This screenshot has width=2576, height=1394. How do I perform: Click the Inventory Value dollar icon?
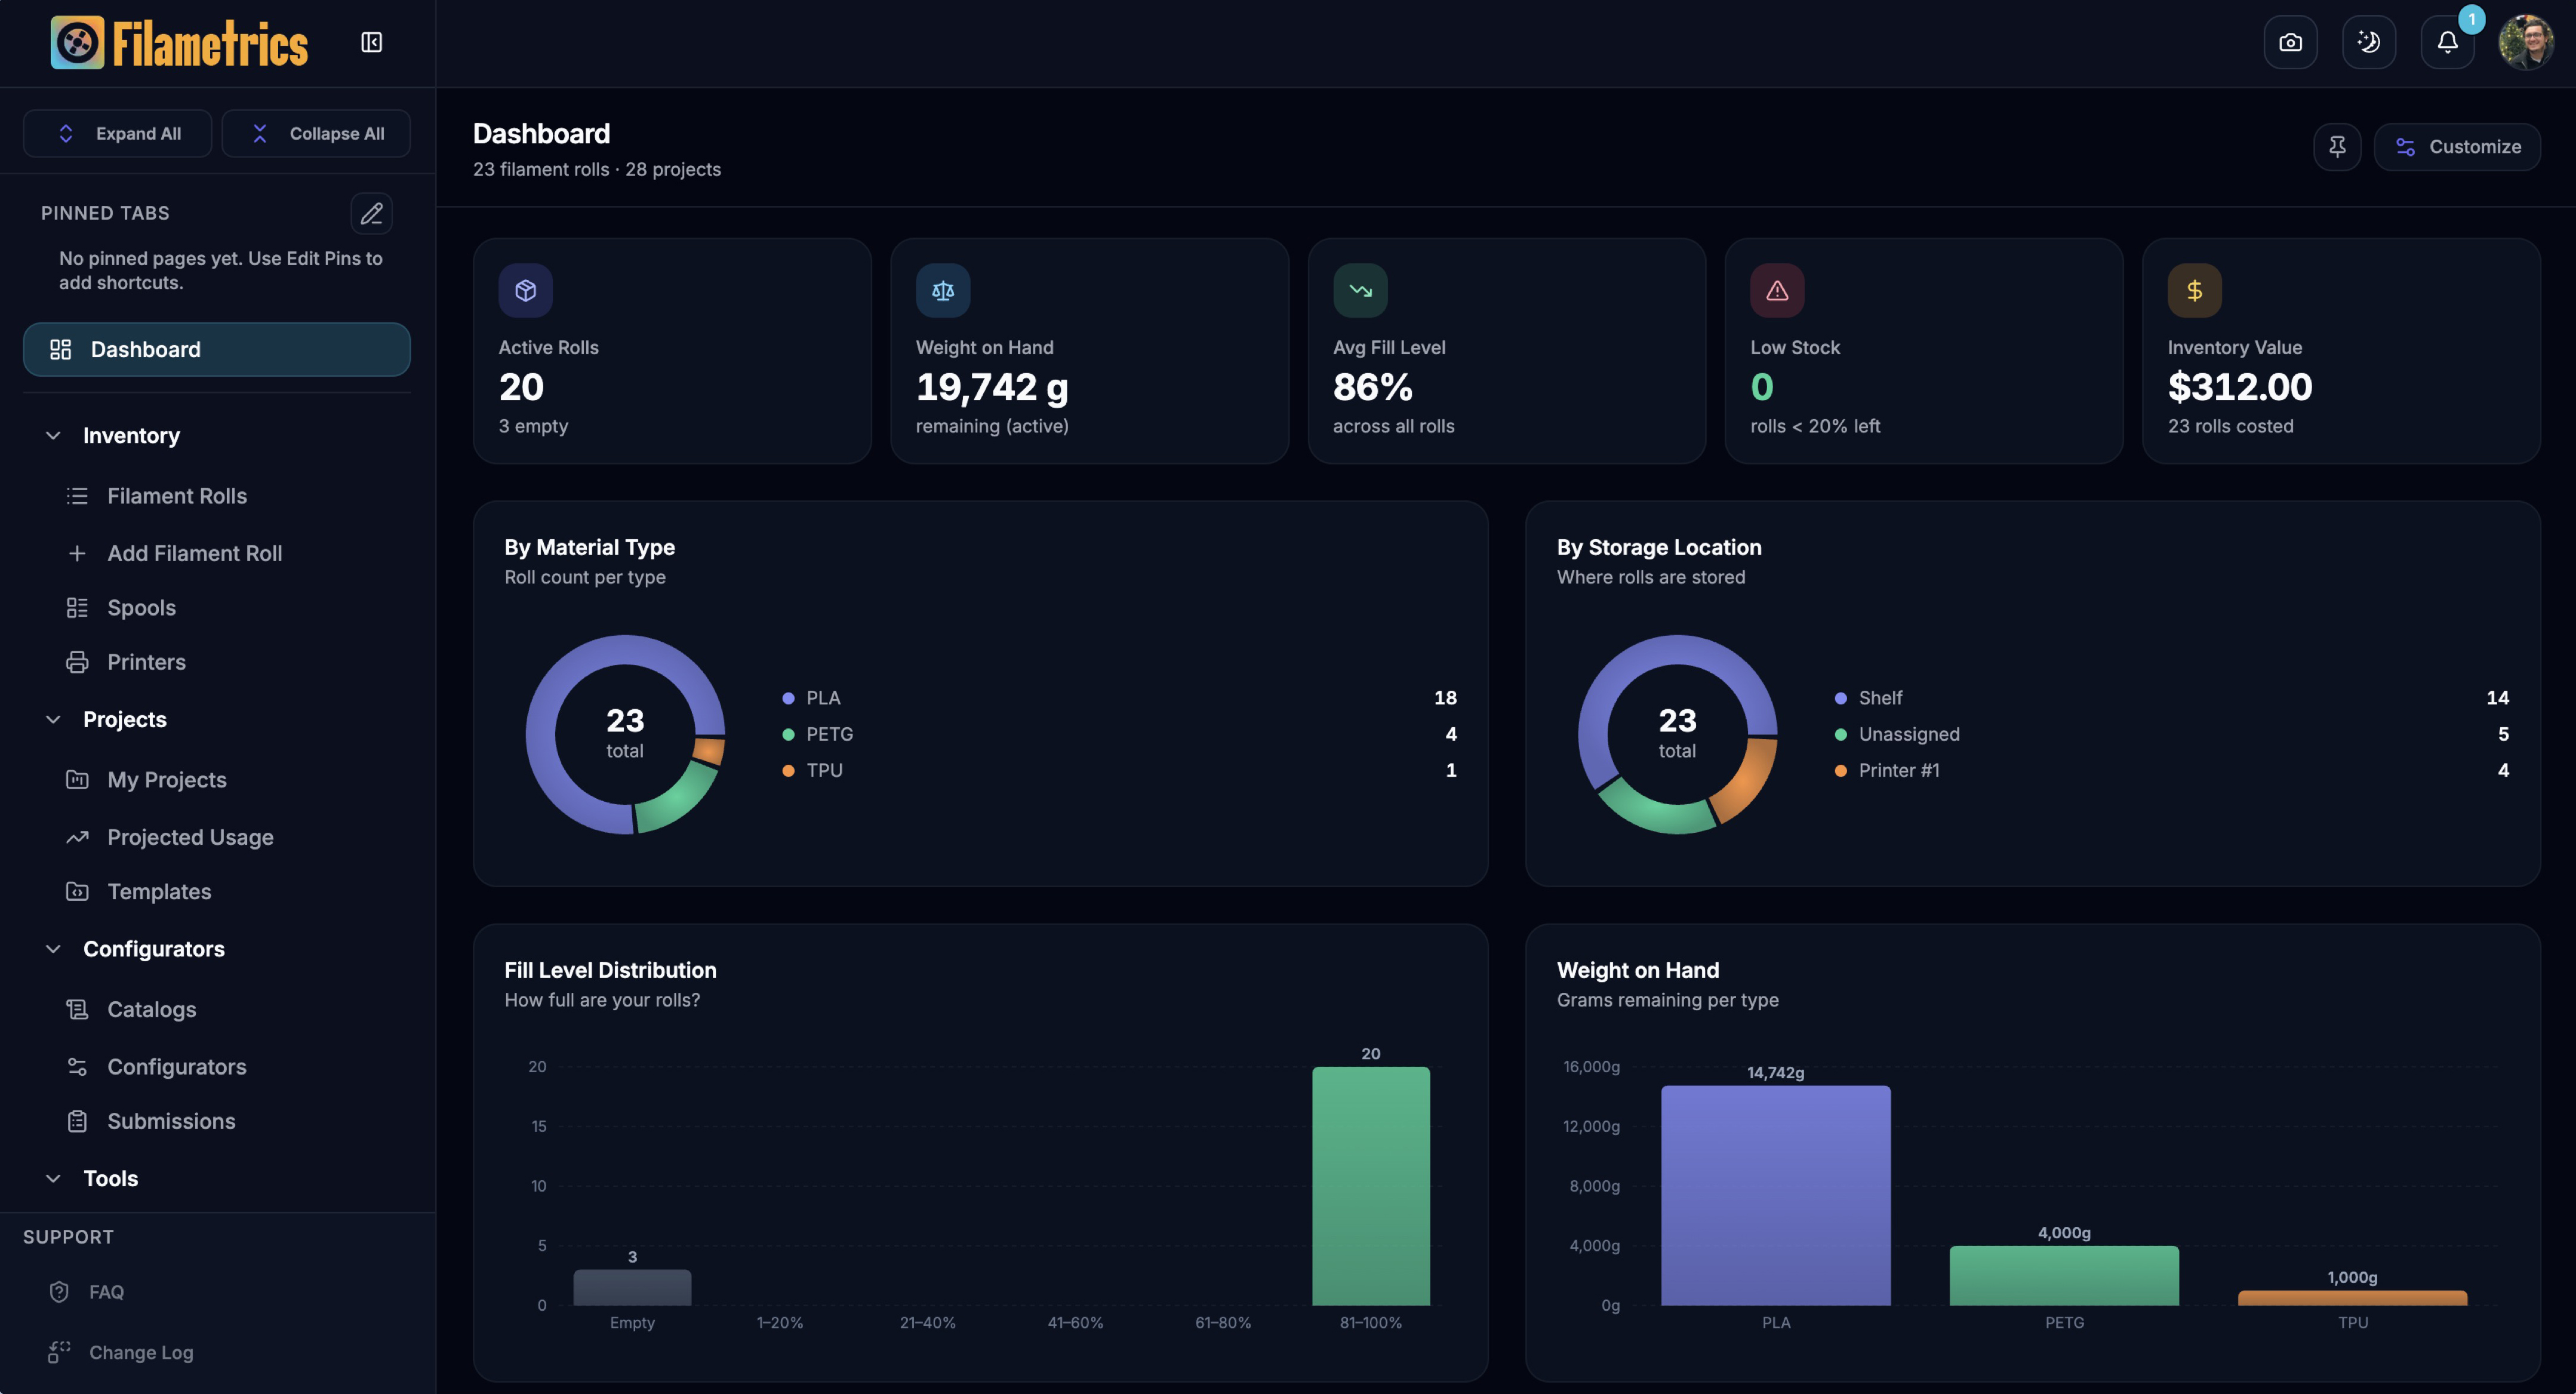pyautogui.click(x=2194, y=290)
